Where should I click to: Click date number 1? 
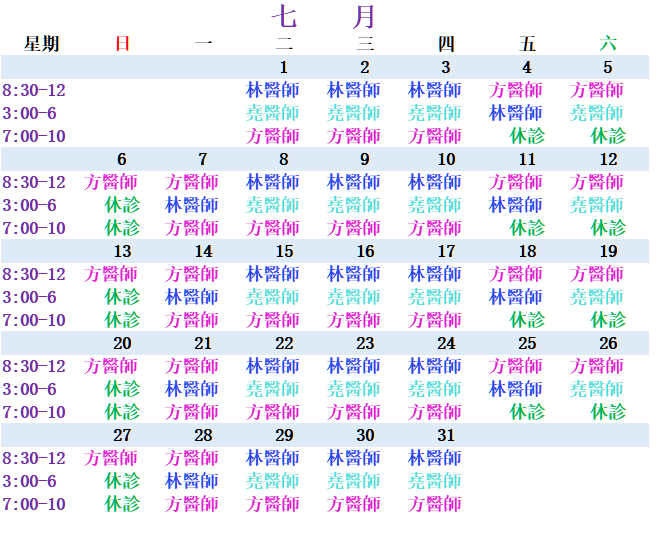click(284, 68)
